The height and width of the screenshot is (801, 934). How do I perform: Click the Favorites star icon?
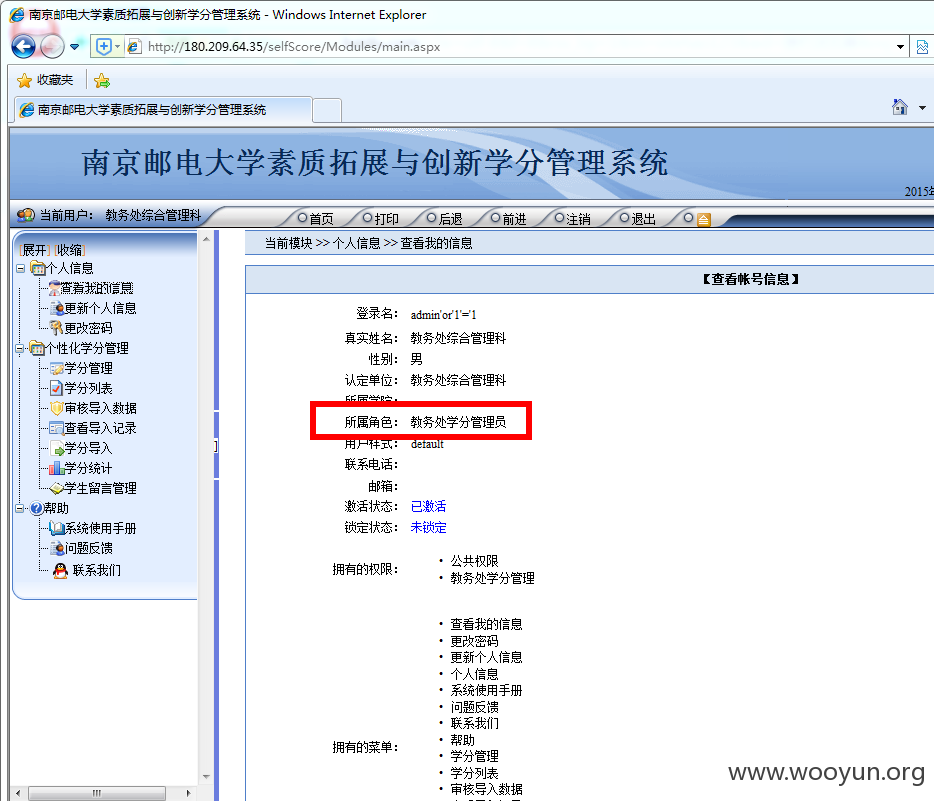point(24,80)
